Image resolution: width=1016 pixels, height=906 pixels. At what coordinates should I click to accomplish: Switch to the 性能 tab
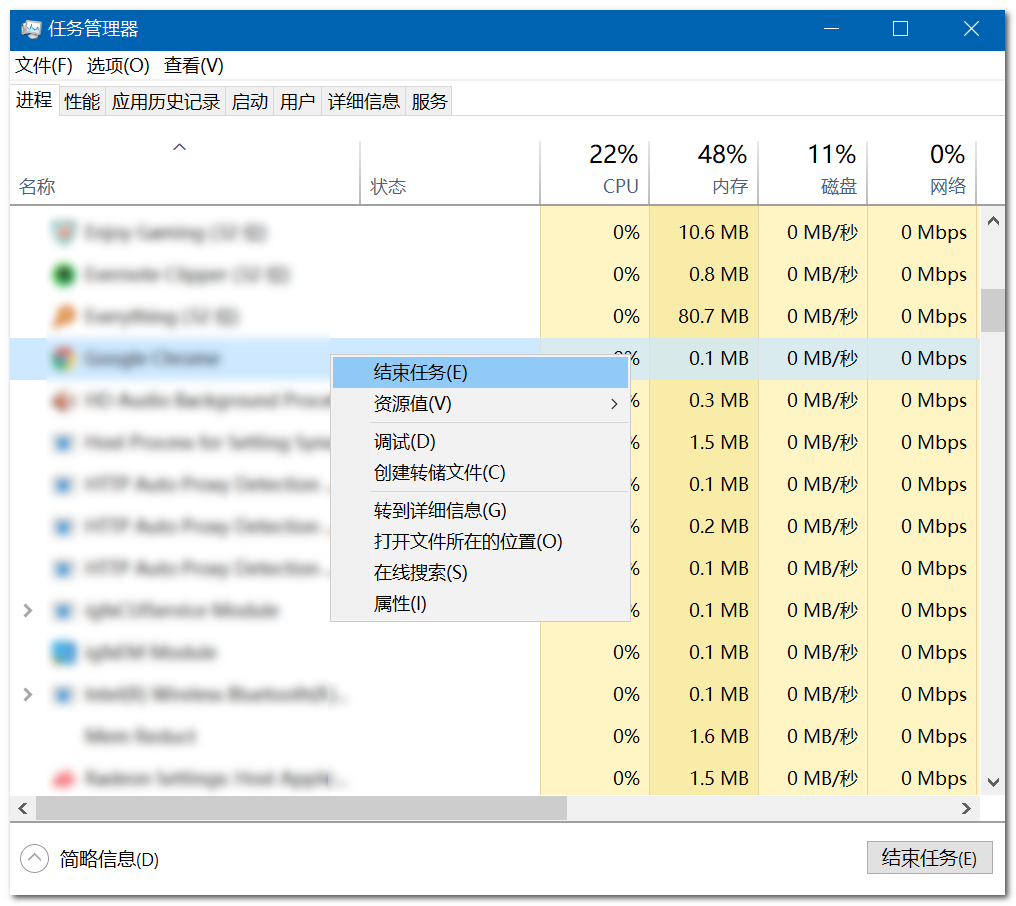82,101
